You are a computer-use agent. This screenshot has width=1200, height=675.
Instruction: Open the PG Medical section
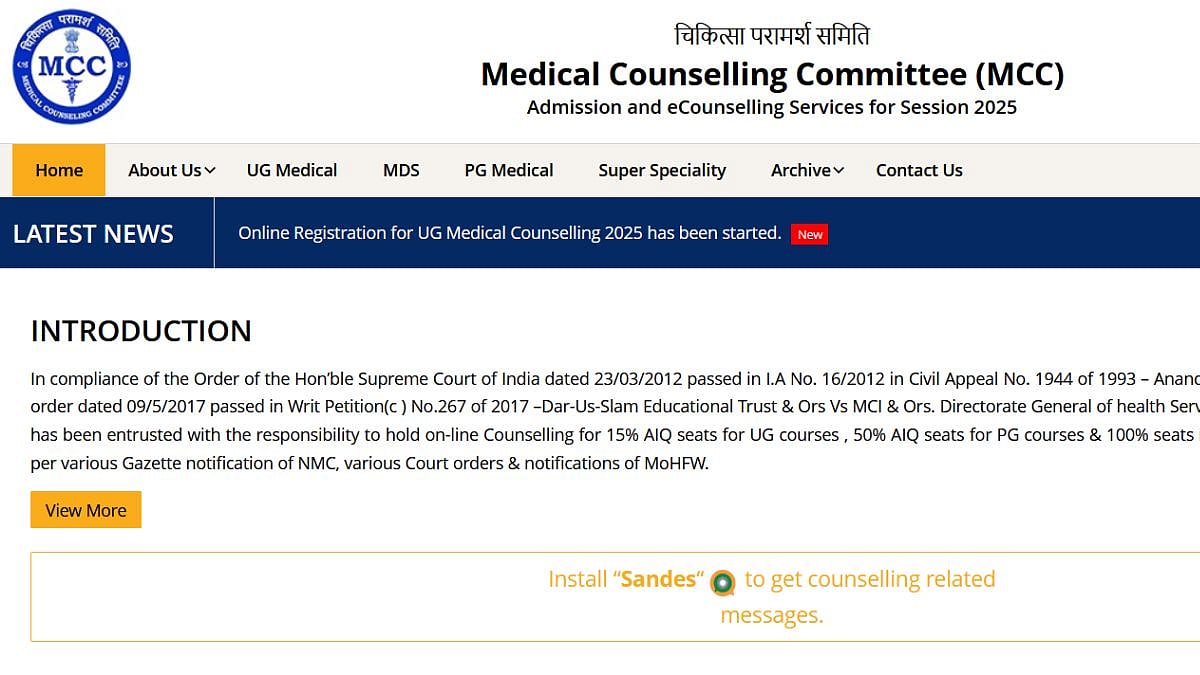pyautogui.click(x=508, y=170)
